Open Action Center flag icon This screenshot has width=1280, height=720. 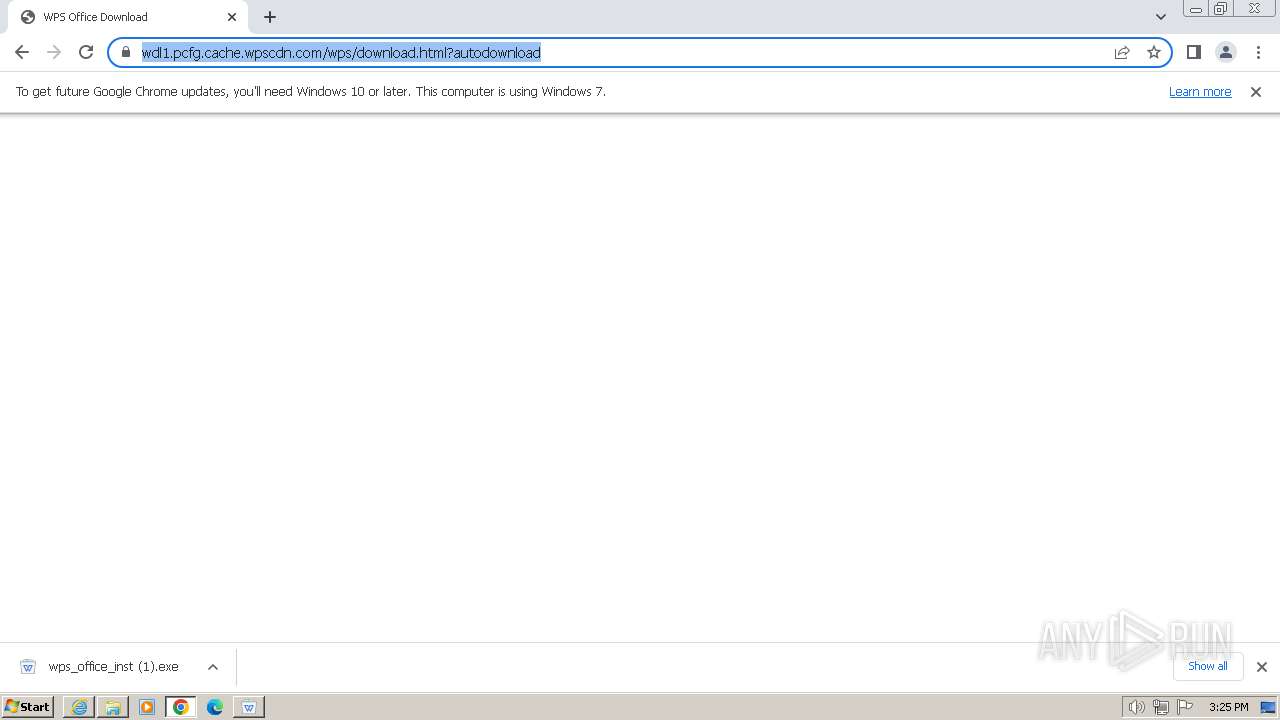(1185, 707)
